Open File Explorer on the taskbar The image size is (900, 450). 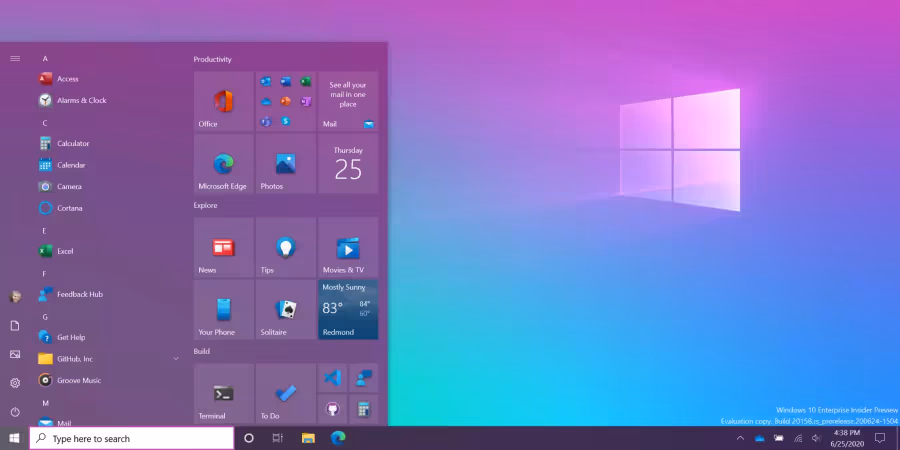tap(308, 439)
